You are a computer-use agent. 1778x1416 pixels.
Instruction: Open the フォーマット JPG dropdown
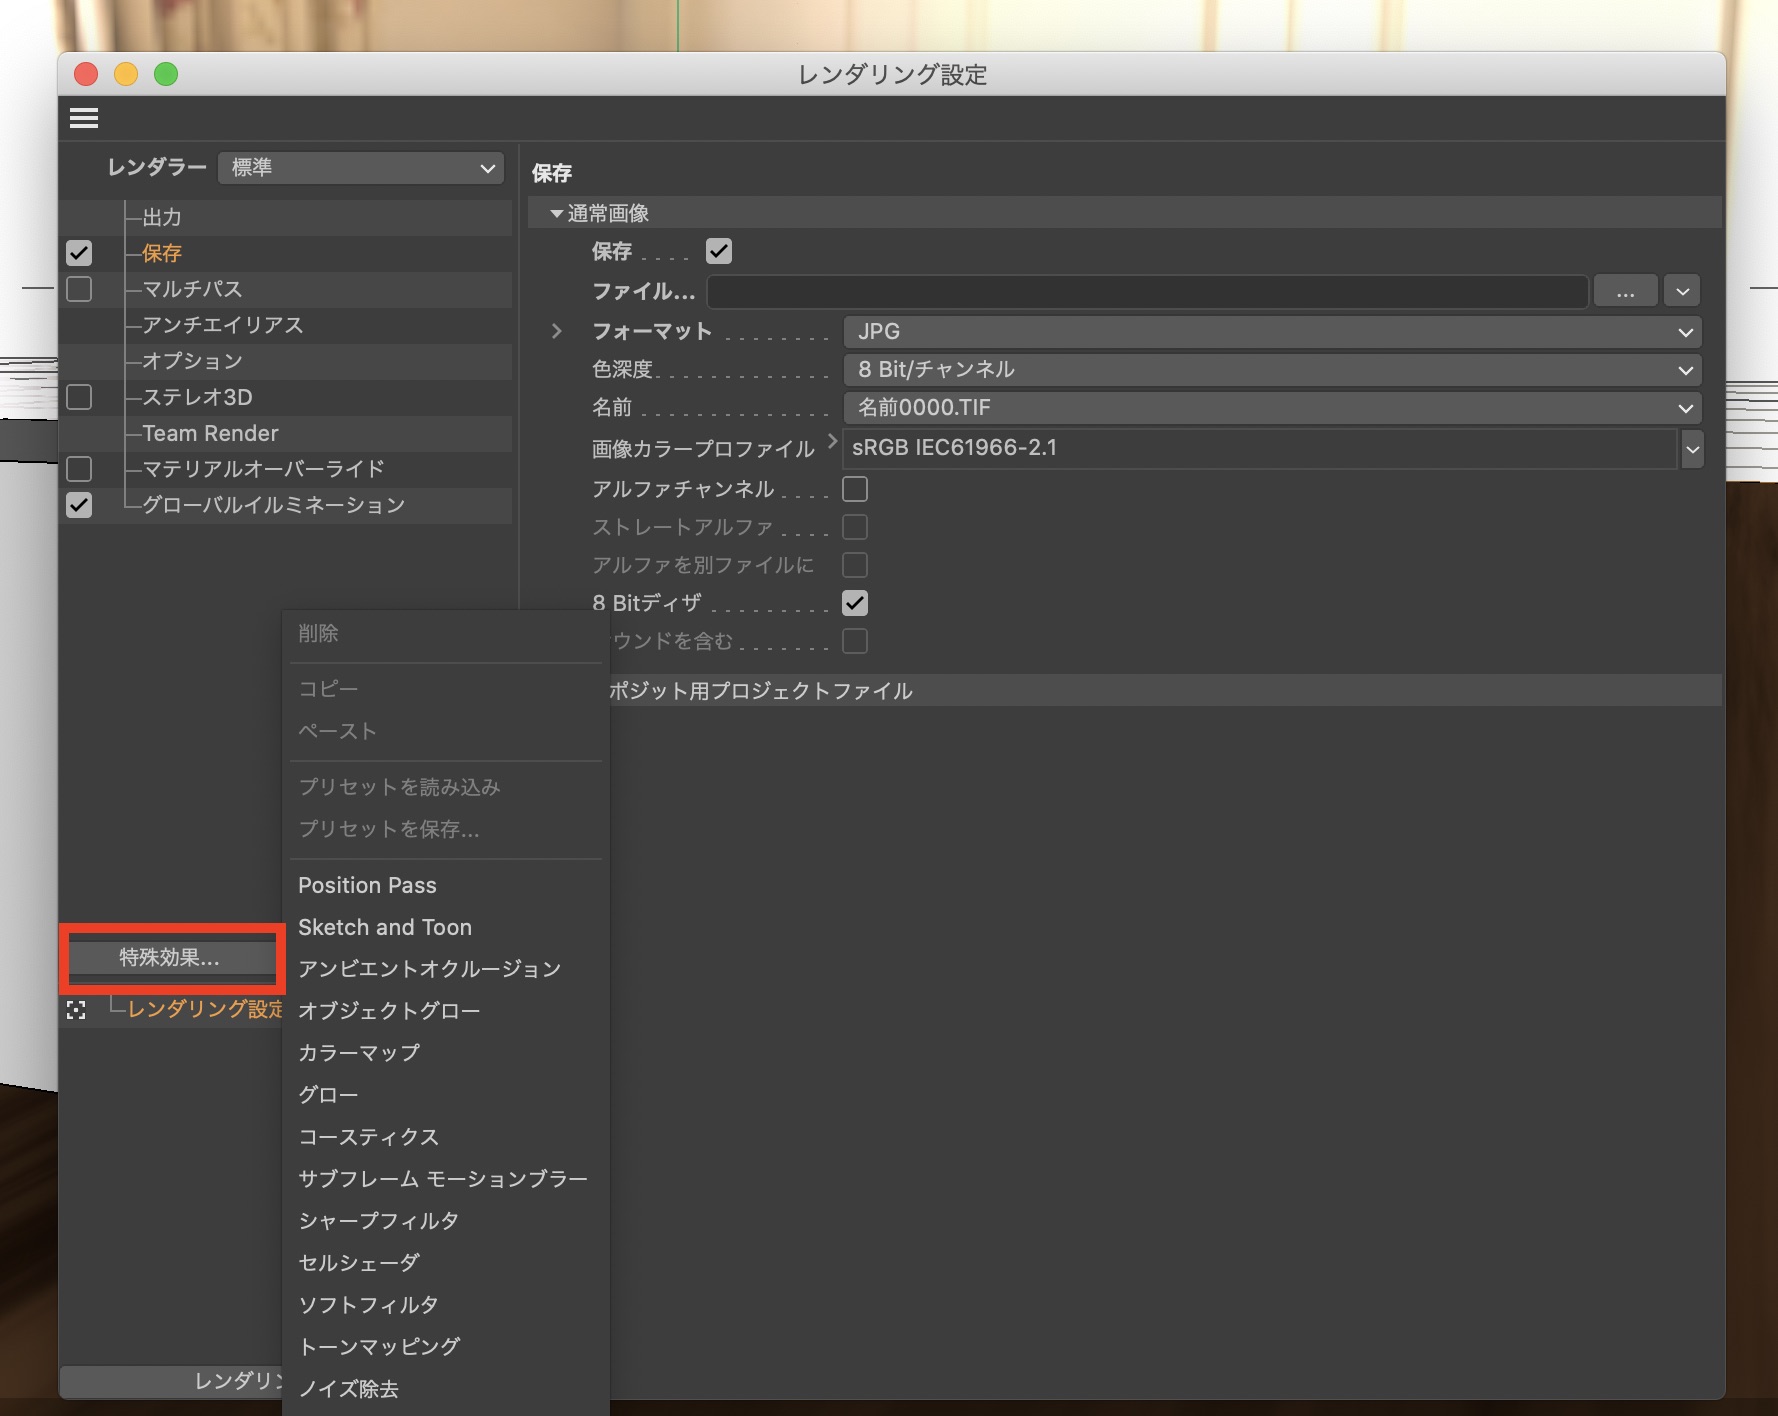(x=1271, y=332)
